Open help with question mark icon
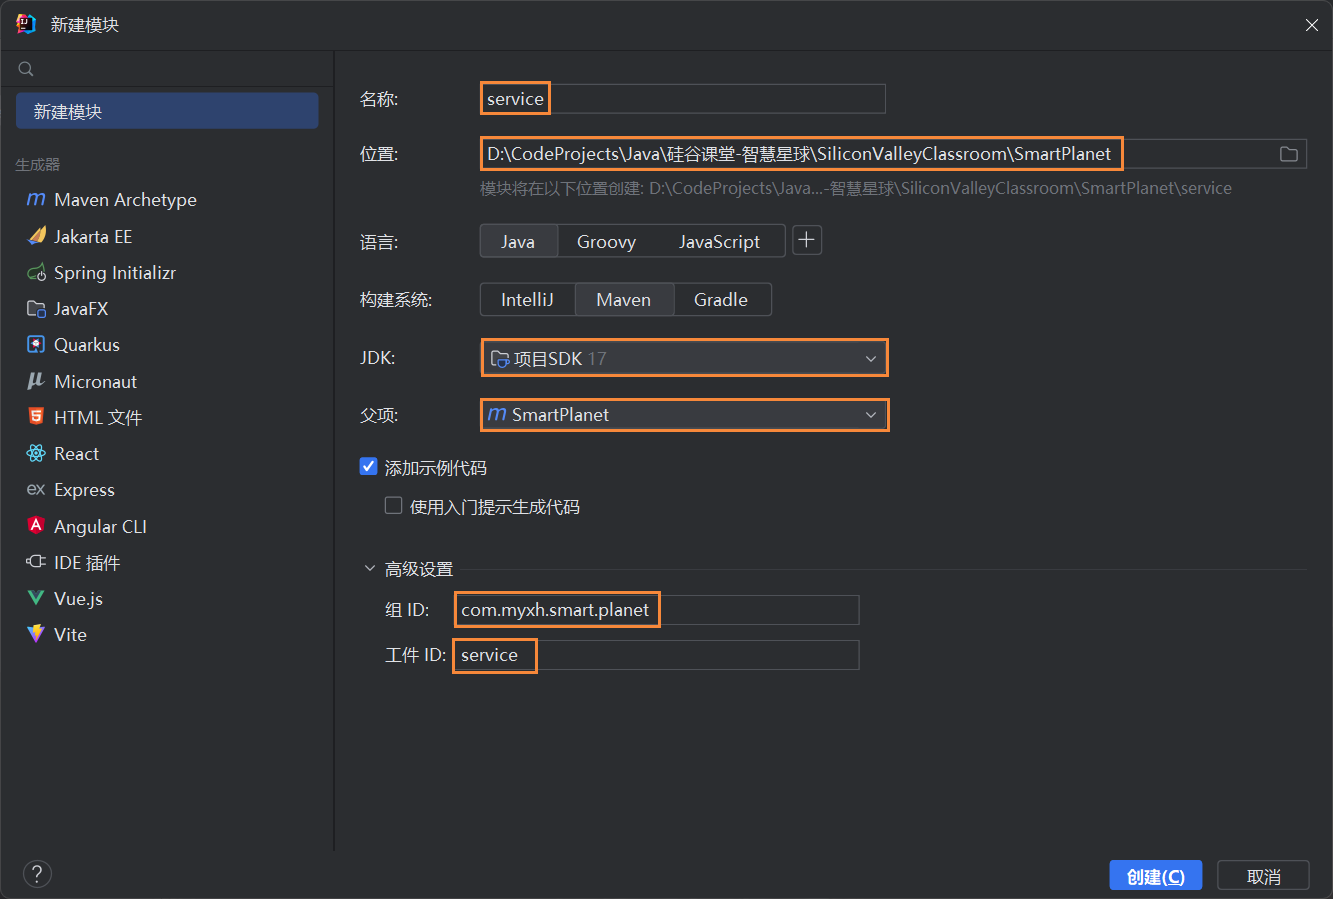The width and height of the screenshot is (1333, 899). (x=37, y=874)
